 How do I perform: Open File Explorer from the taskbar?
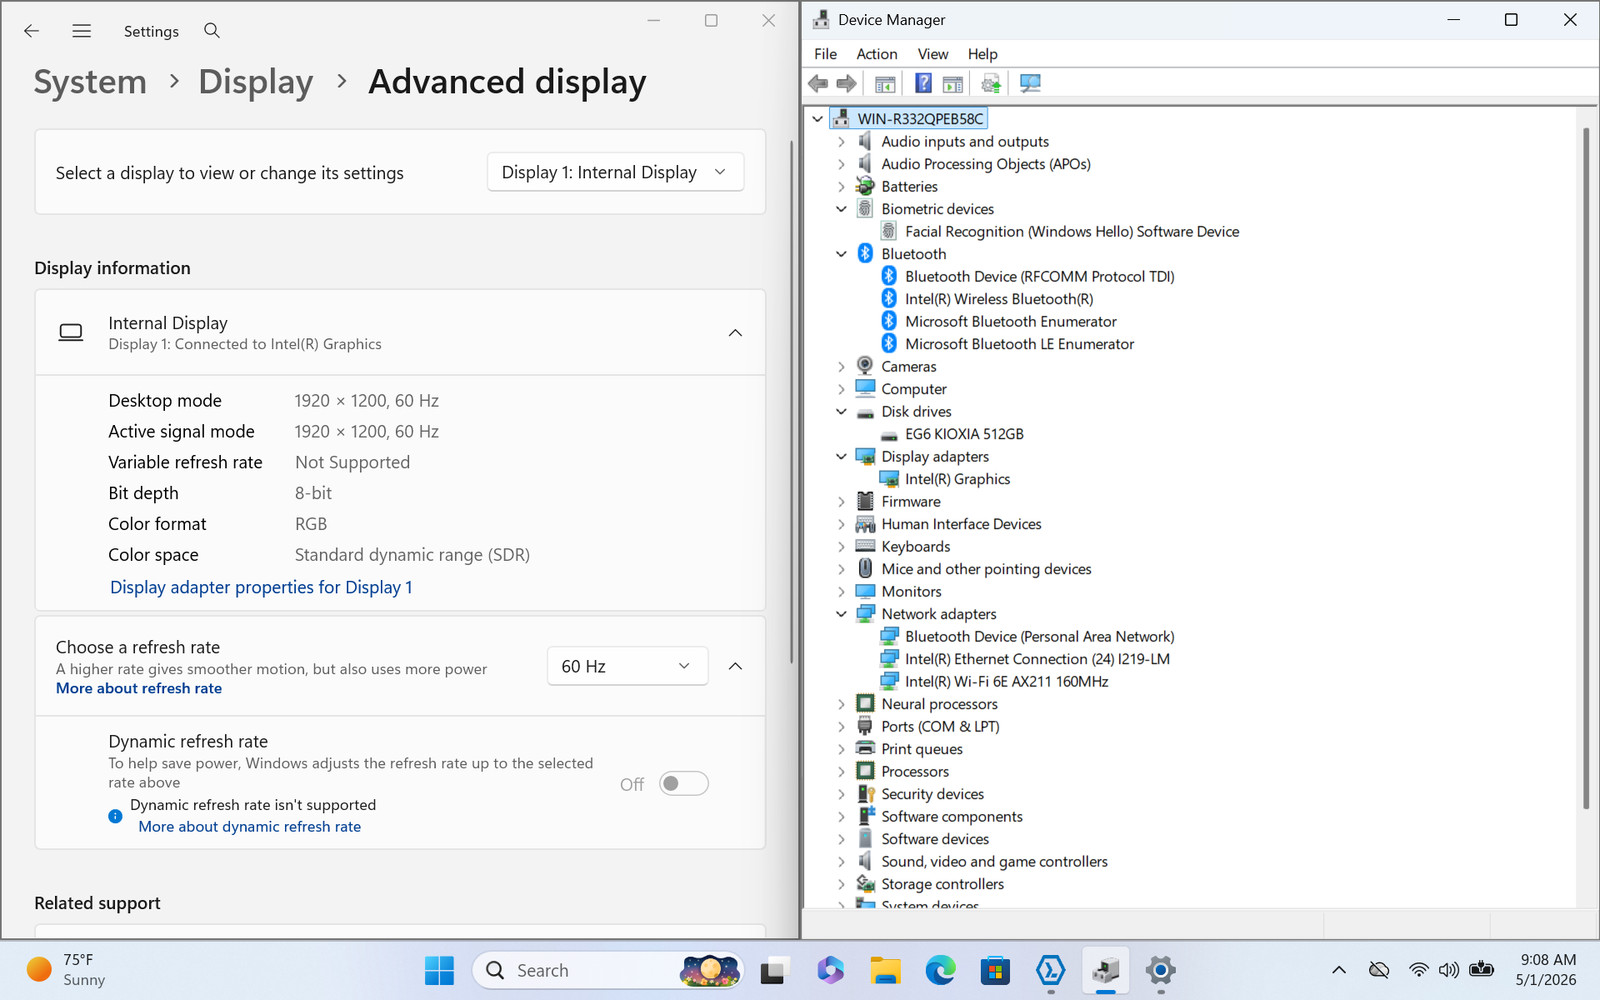885,970
